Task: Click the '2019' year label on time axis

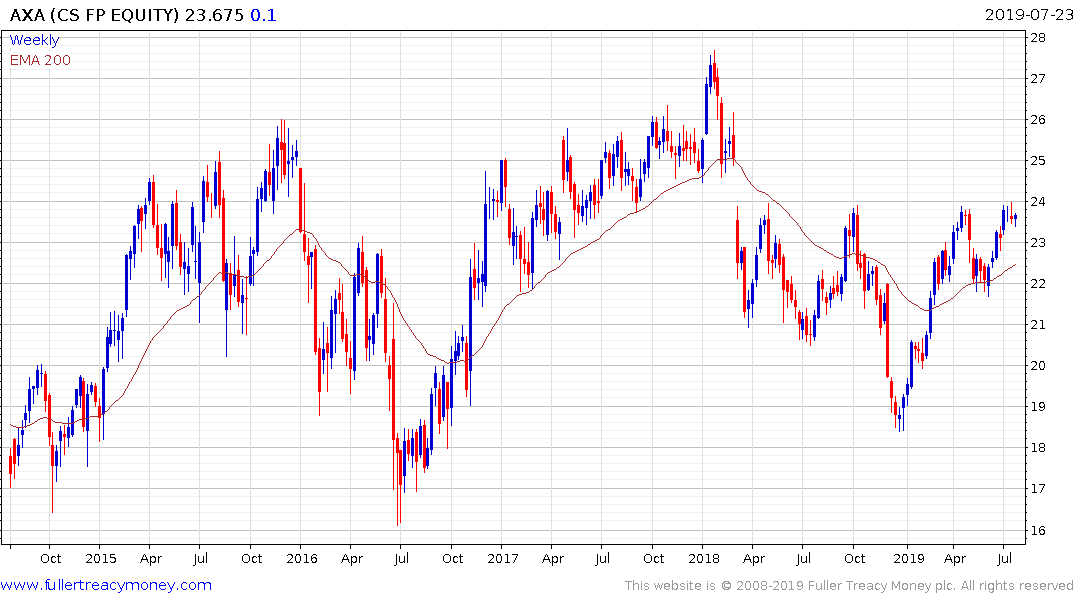Action: 908,558
